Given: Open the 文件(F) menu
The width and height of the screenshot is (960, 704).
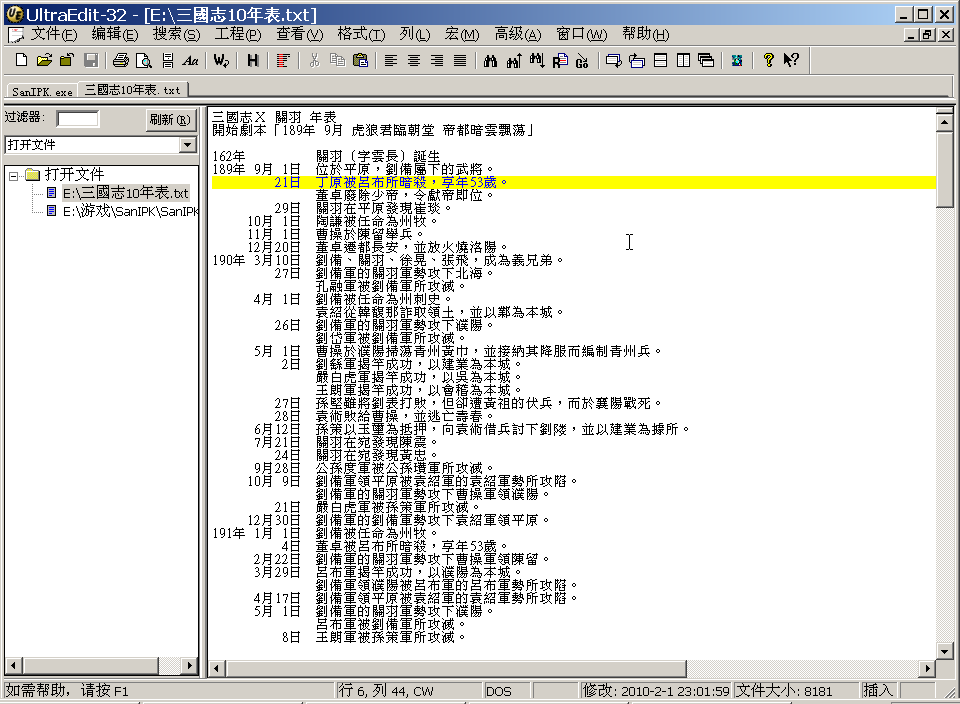Looking at the screenshot, I should 54,34.
